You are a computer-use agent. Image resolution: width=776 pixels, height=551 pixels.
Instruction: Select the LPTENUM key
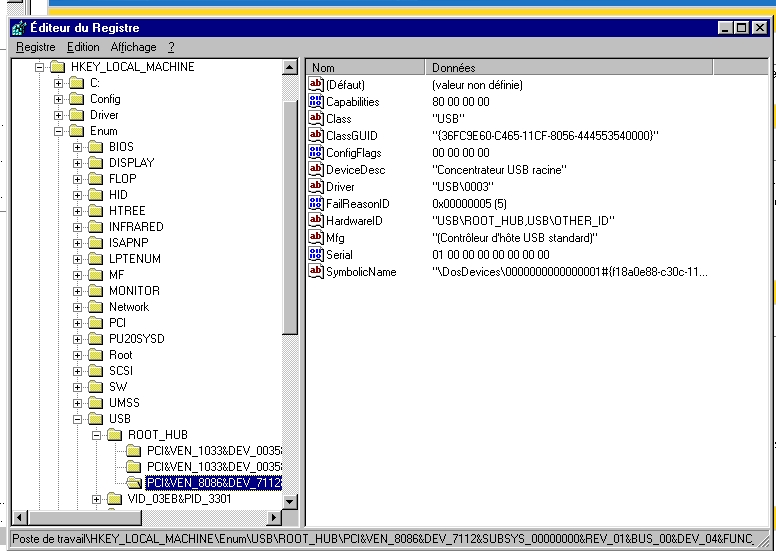click(135, 258)
